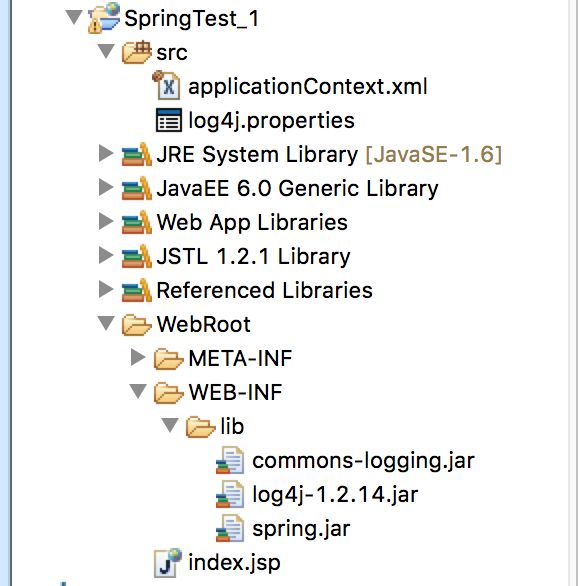Viewport: 578px width, 586px height.
Task: Select the Web App Libraries entry
Action: click(x=252, y=223)
